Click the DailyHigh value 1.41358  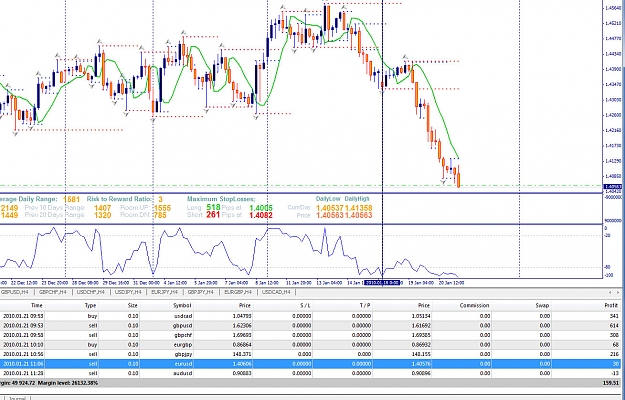[358, 208]
